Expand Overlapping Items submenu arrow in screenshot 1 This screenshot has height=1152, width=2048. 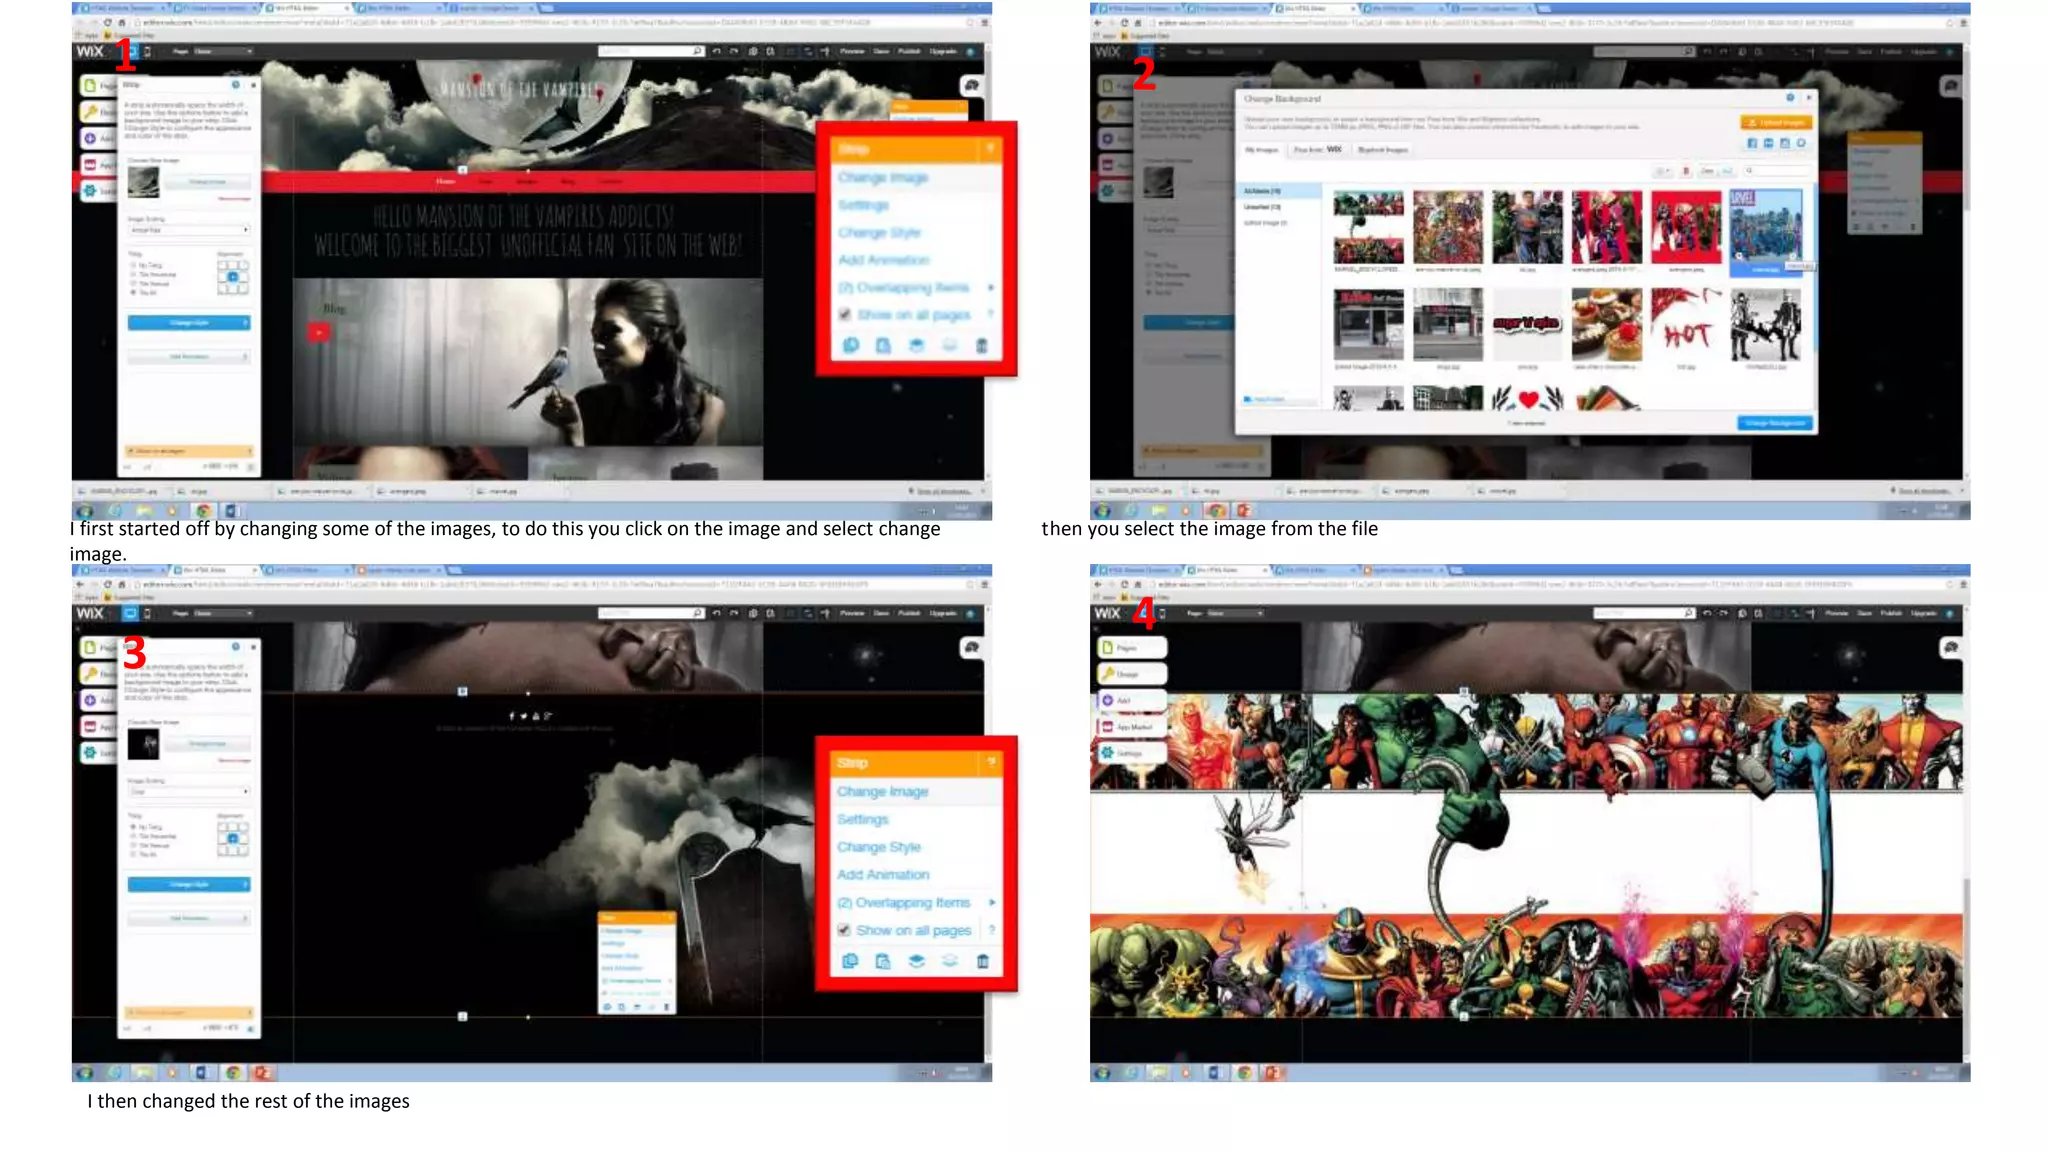click(x=991, y=288)
